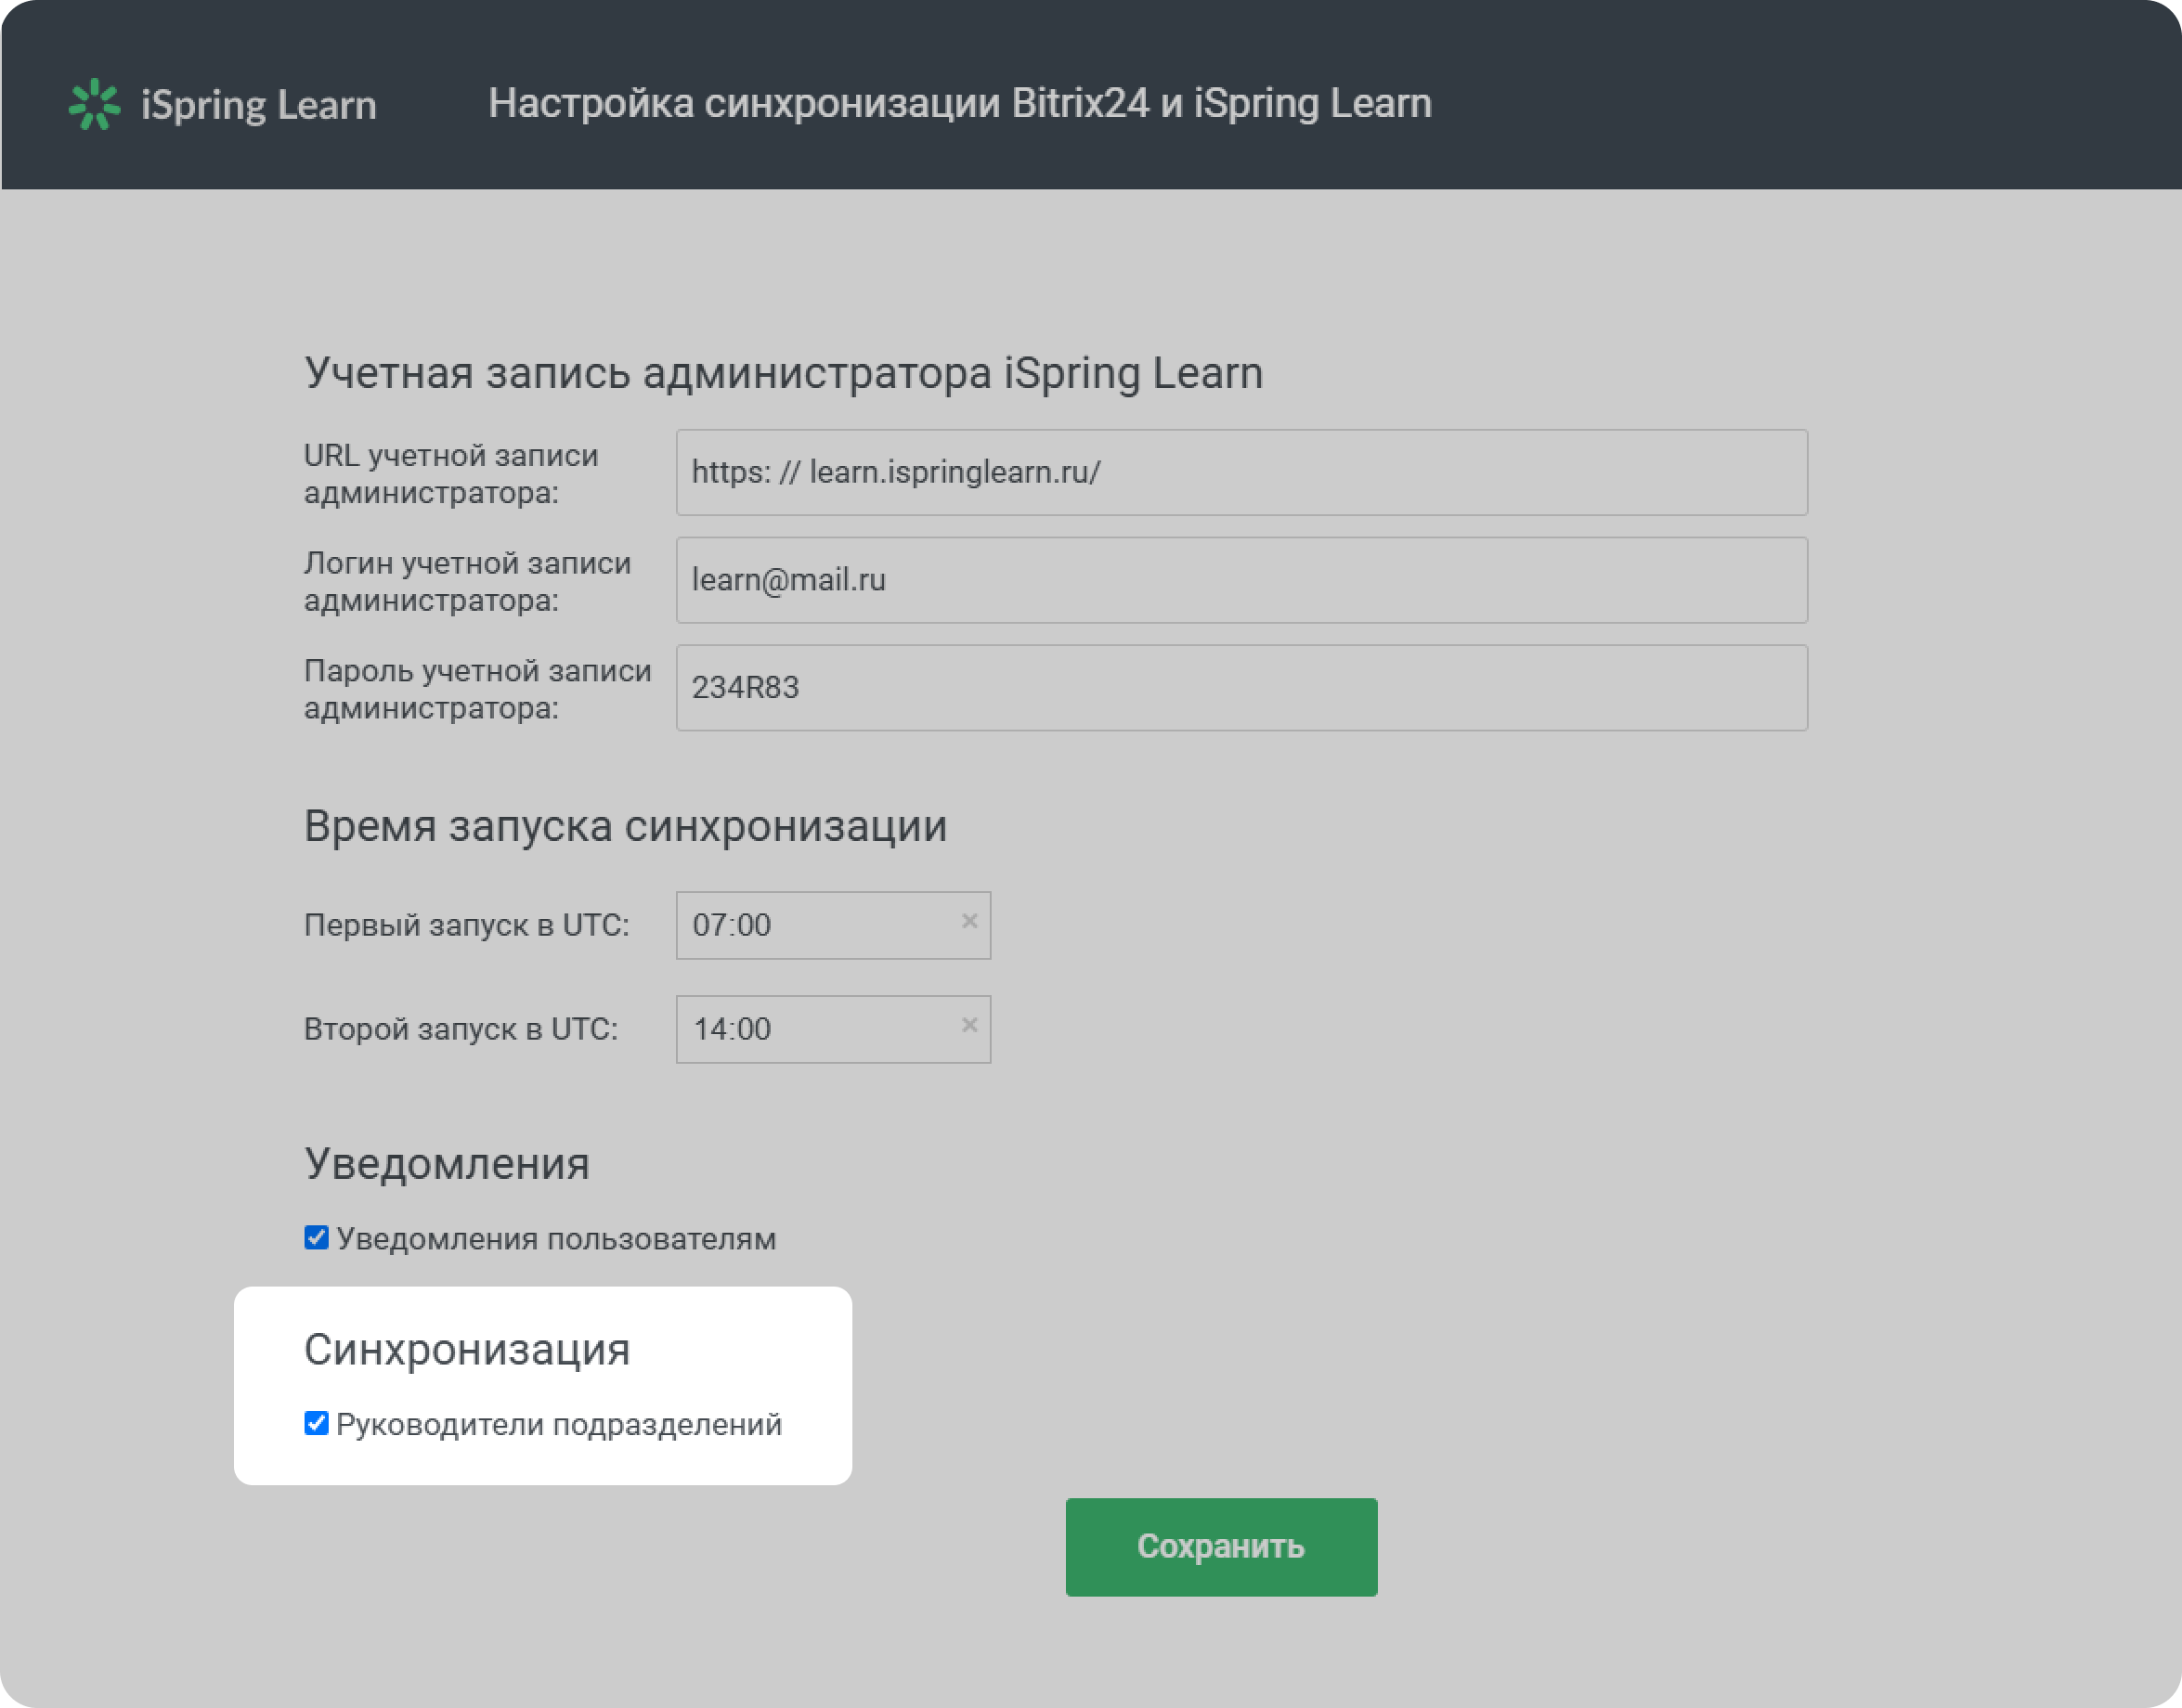Click the header title Настройка синхронизации Bitrix24 и iSpring Learn

point(960,104)
